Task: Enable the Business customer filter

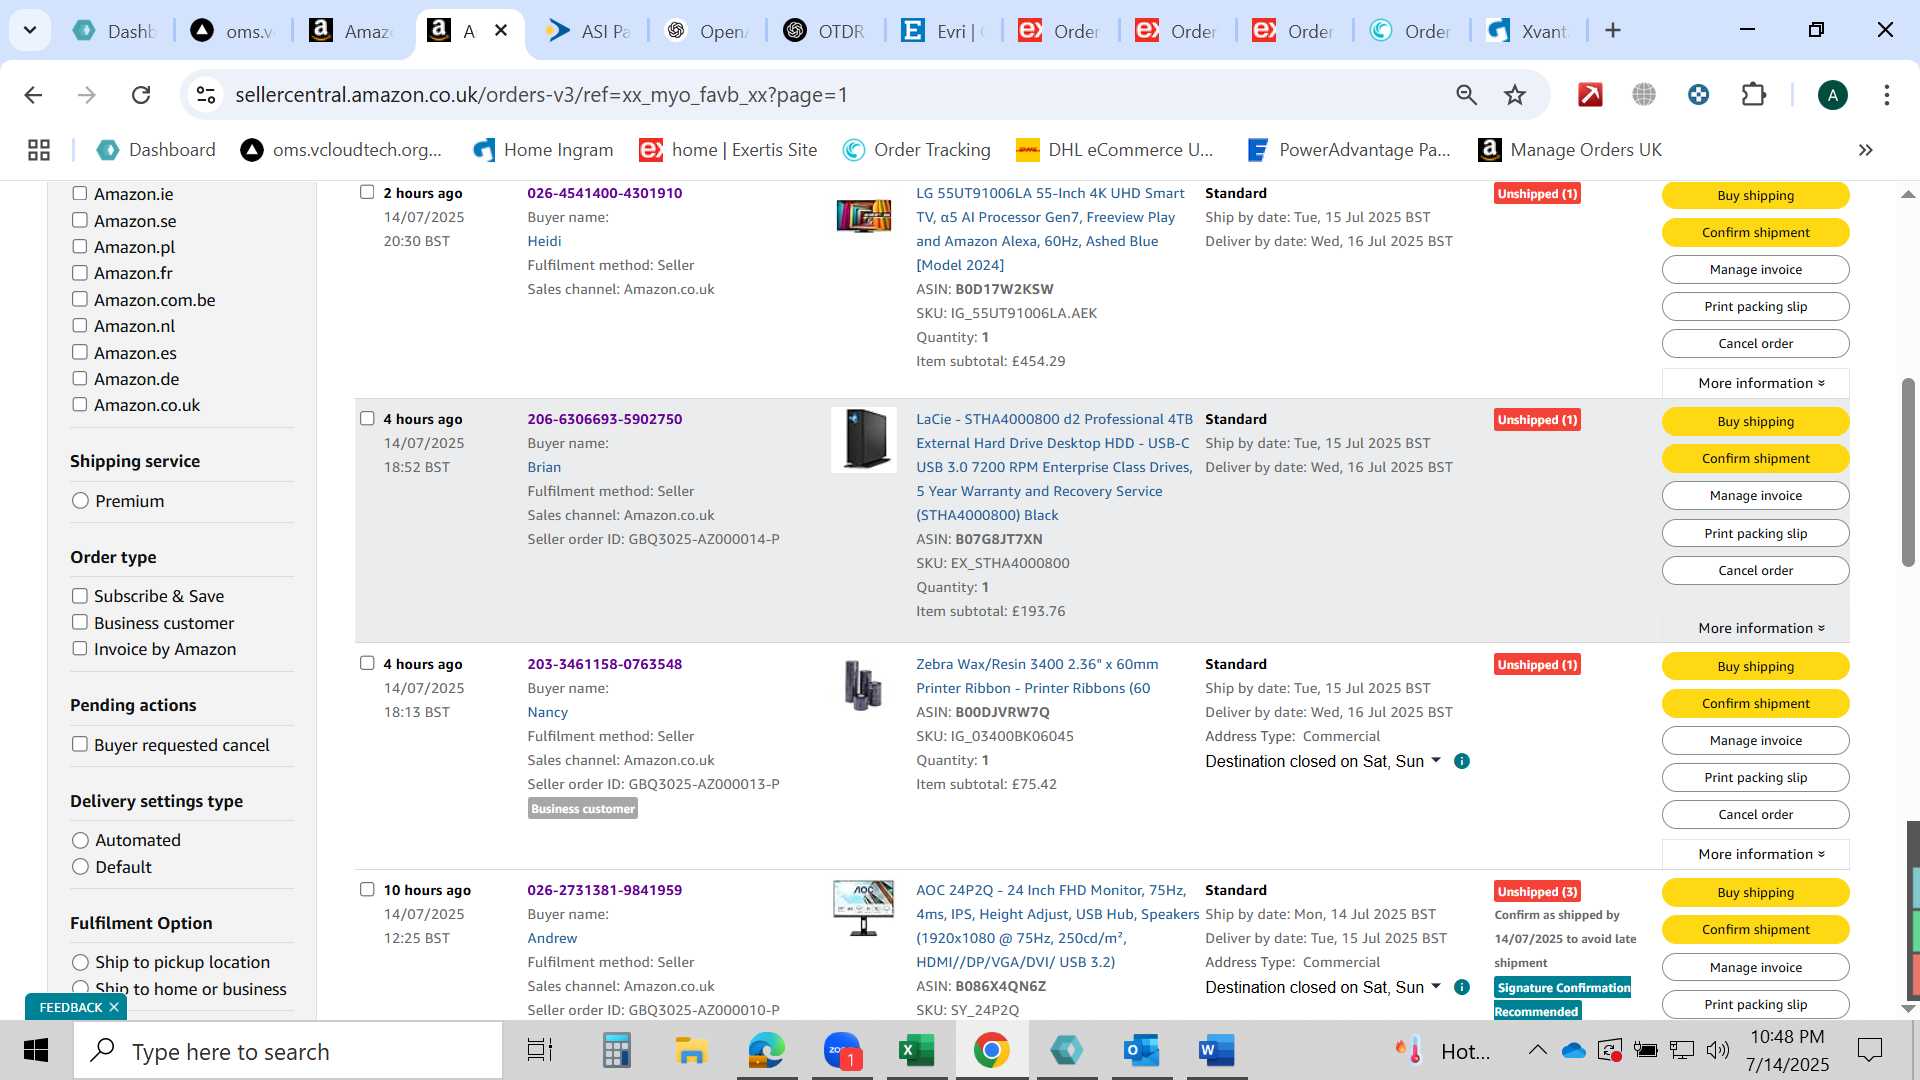Action: click(x=80, y=623)
